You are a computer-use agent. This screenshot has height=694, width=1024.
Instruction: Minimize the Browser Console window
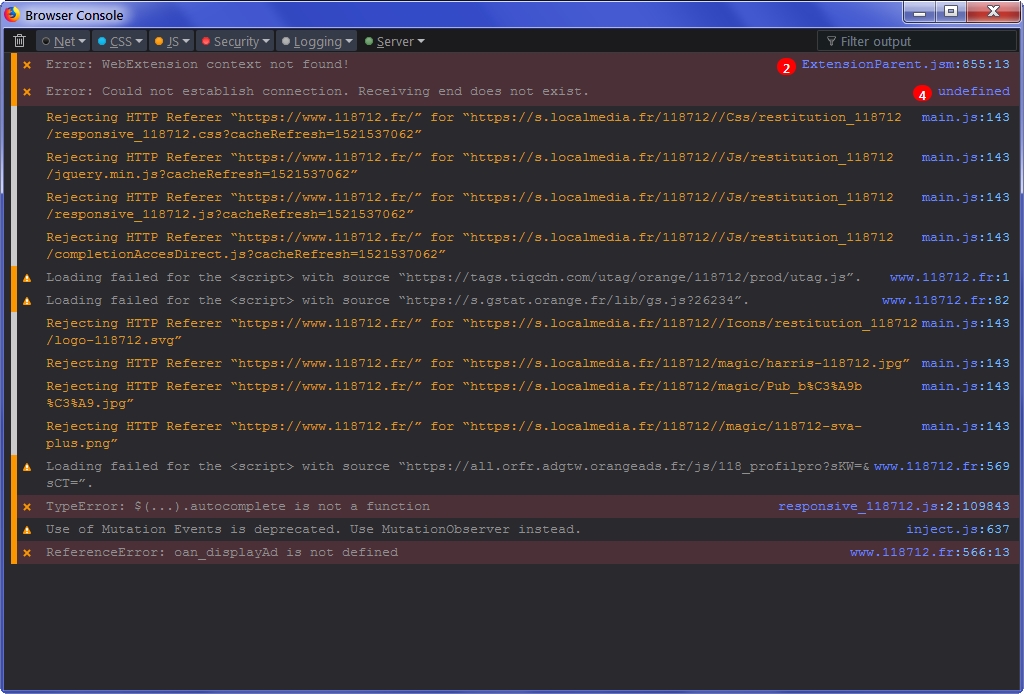tap(920, 12)
